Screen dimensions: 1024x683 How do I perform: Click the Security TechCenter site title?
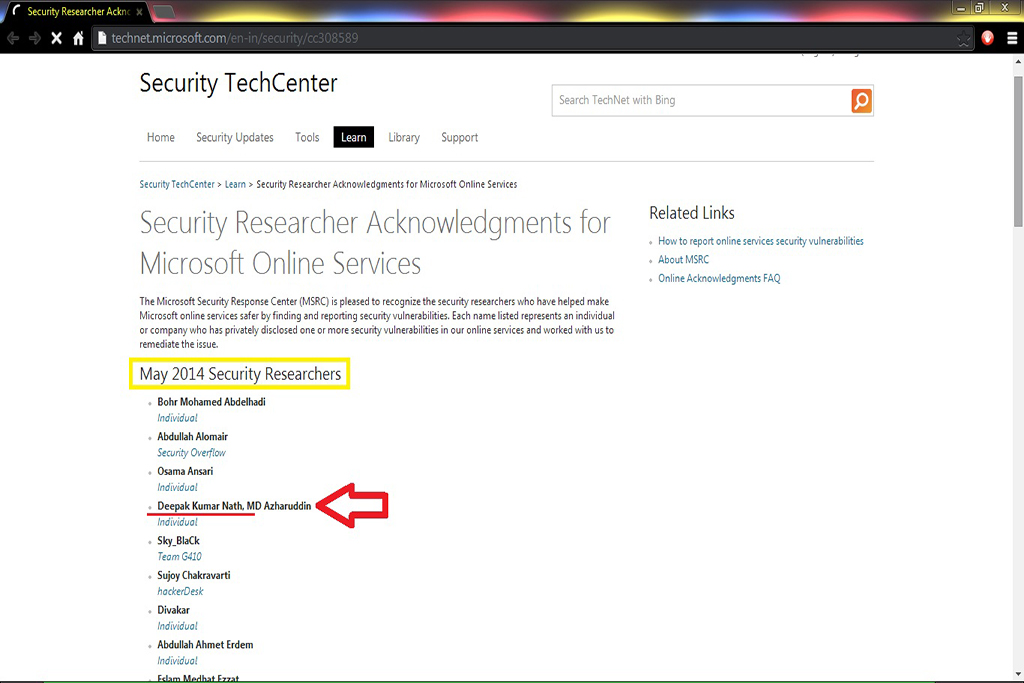pyautogui.click(x=238, y=83)
